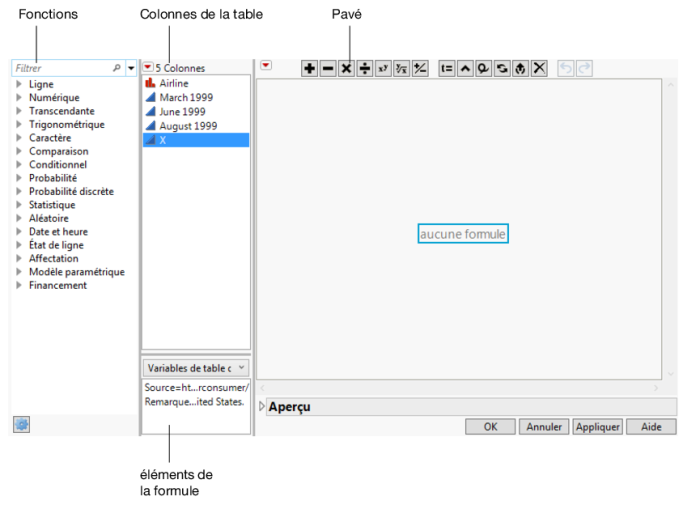The width and height of the screenshot is (700, 505).
Task: Select the highlighted X column
Action: click(196, 140)
